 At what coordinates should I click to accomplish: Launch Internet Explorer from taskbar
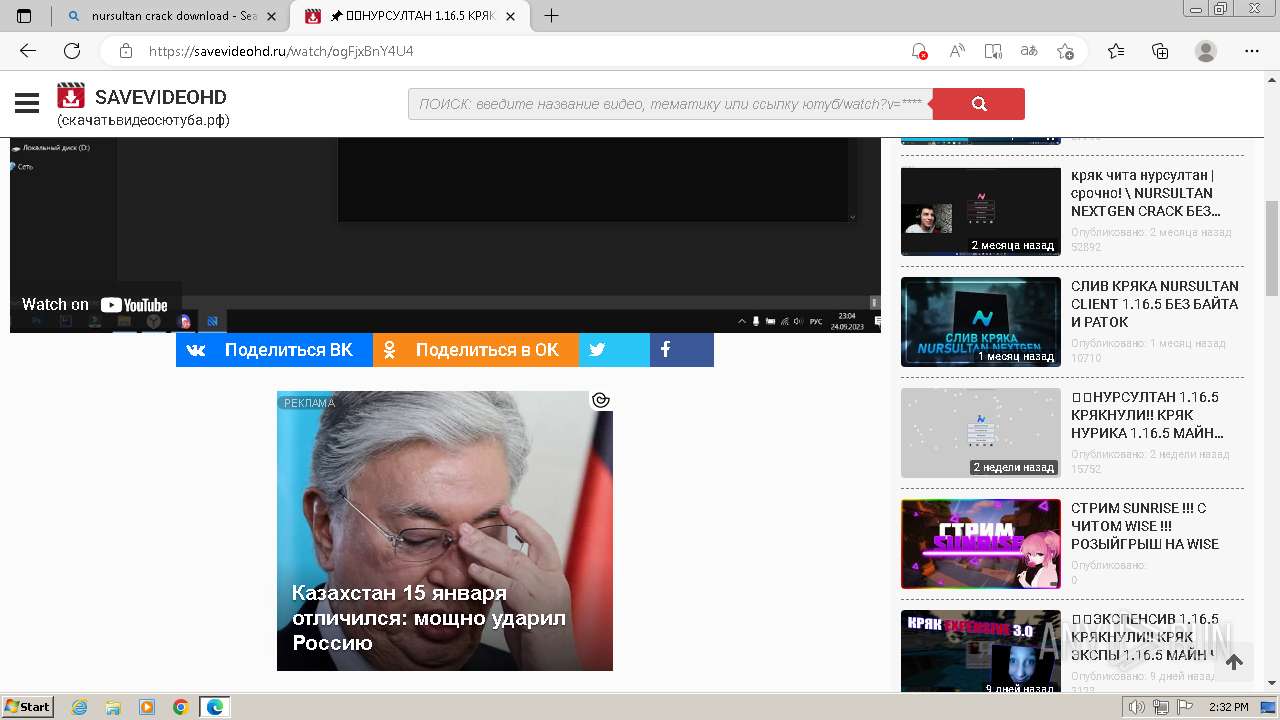80,707
